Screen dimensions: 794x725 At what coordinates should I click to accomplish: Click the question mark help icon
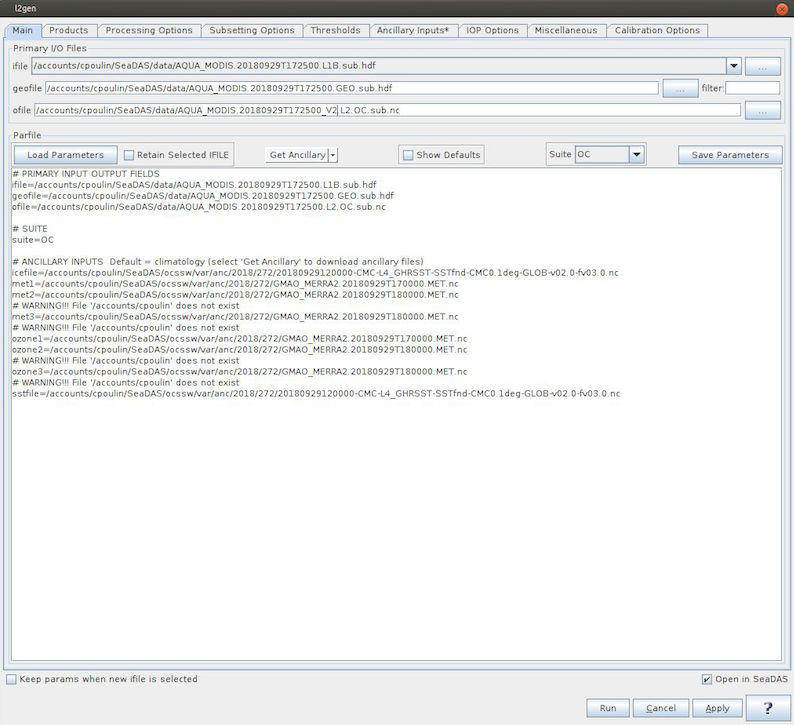tap(770, 707)
